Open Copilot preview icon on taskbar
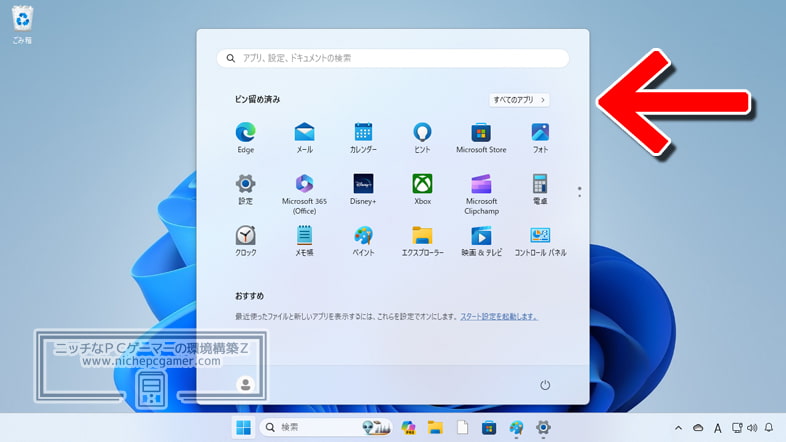 tap(409, 427)
